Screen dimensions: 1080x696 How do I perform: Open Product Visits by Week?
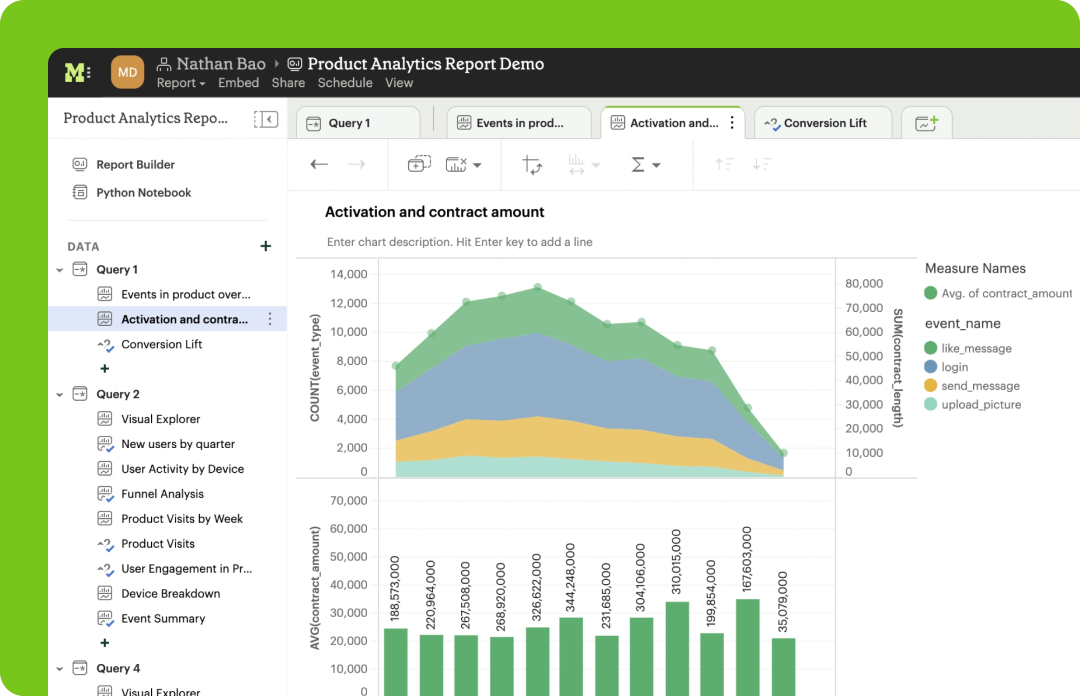182,519
